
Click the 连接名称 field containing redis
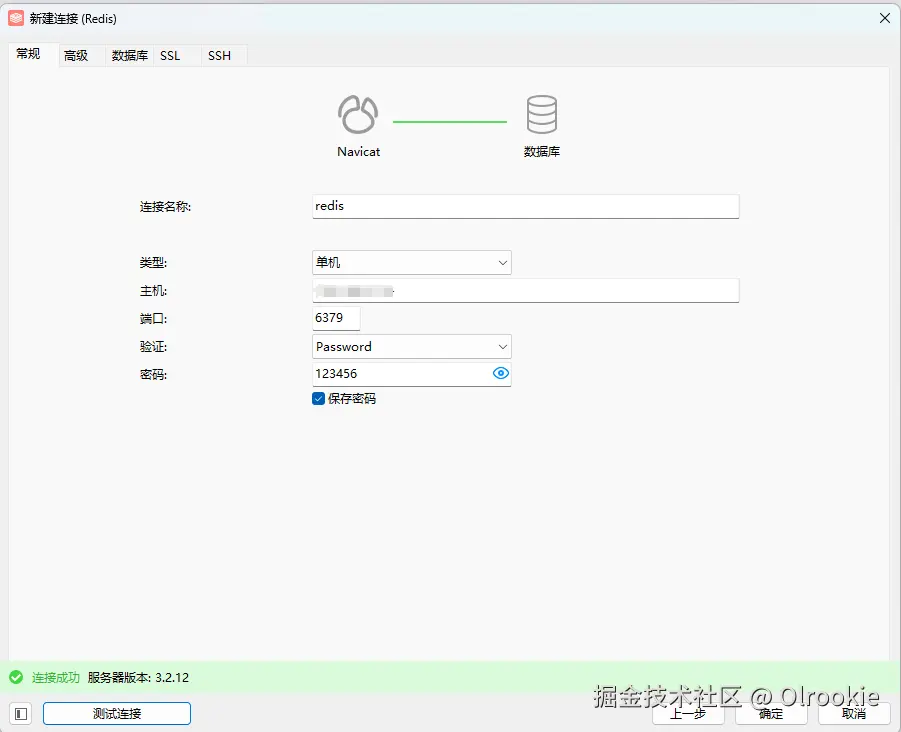point(526,206)
